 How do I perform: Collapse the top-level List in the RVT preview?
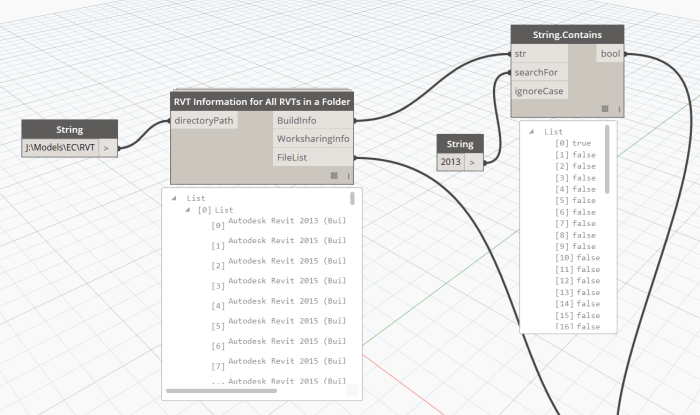click(x=174, y=198)
